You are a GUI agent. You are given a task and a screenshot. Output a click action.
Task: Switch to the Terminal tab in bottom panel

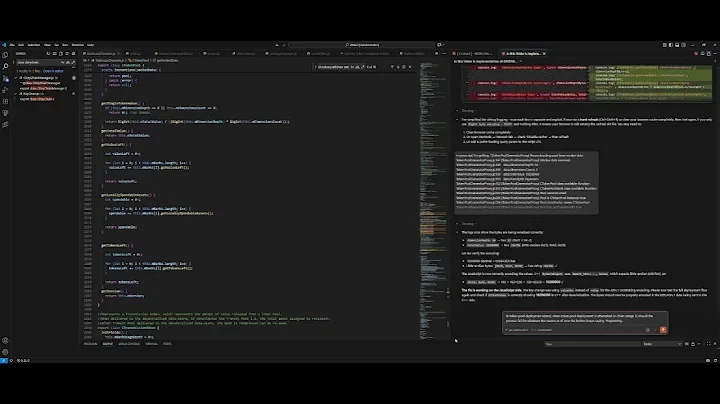(x=151, y=344)
